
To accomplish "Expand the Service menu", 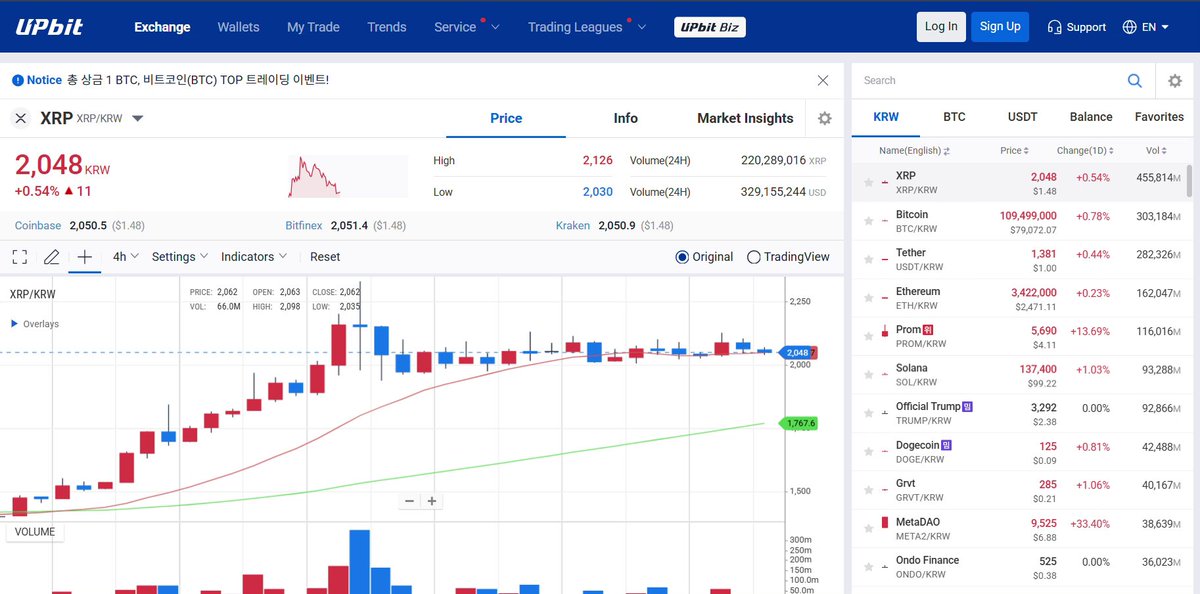I will coord(466,27).
